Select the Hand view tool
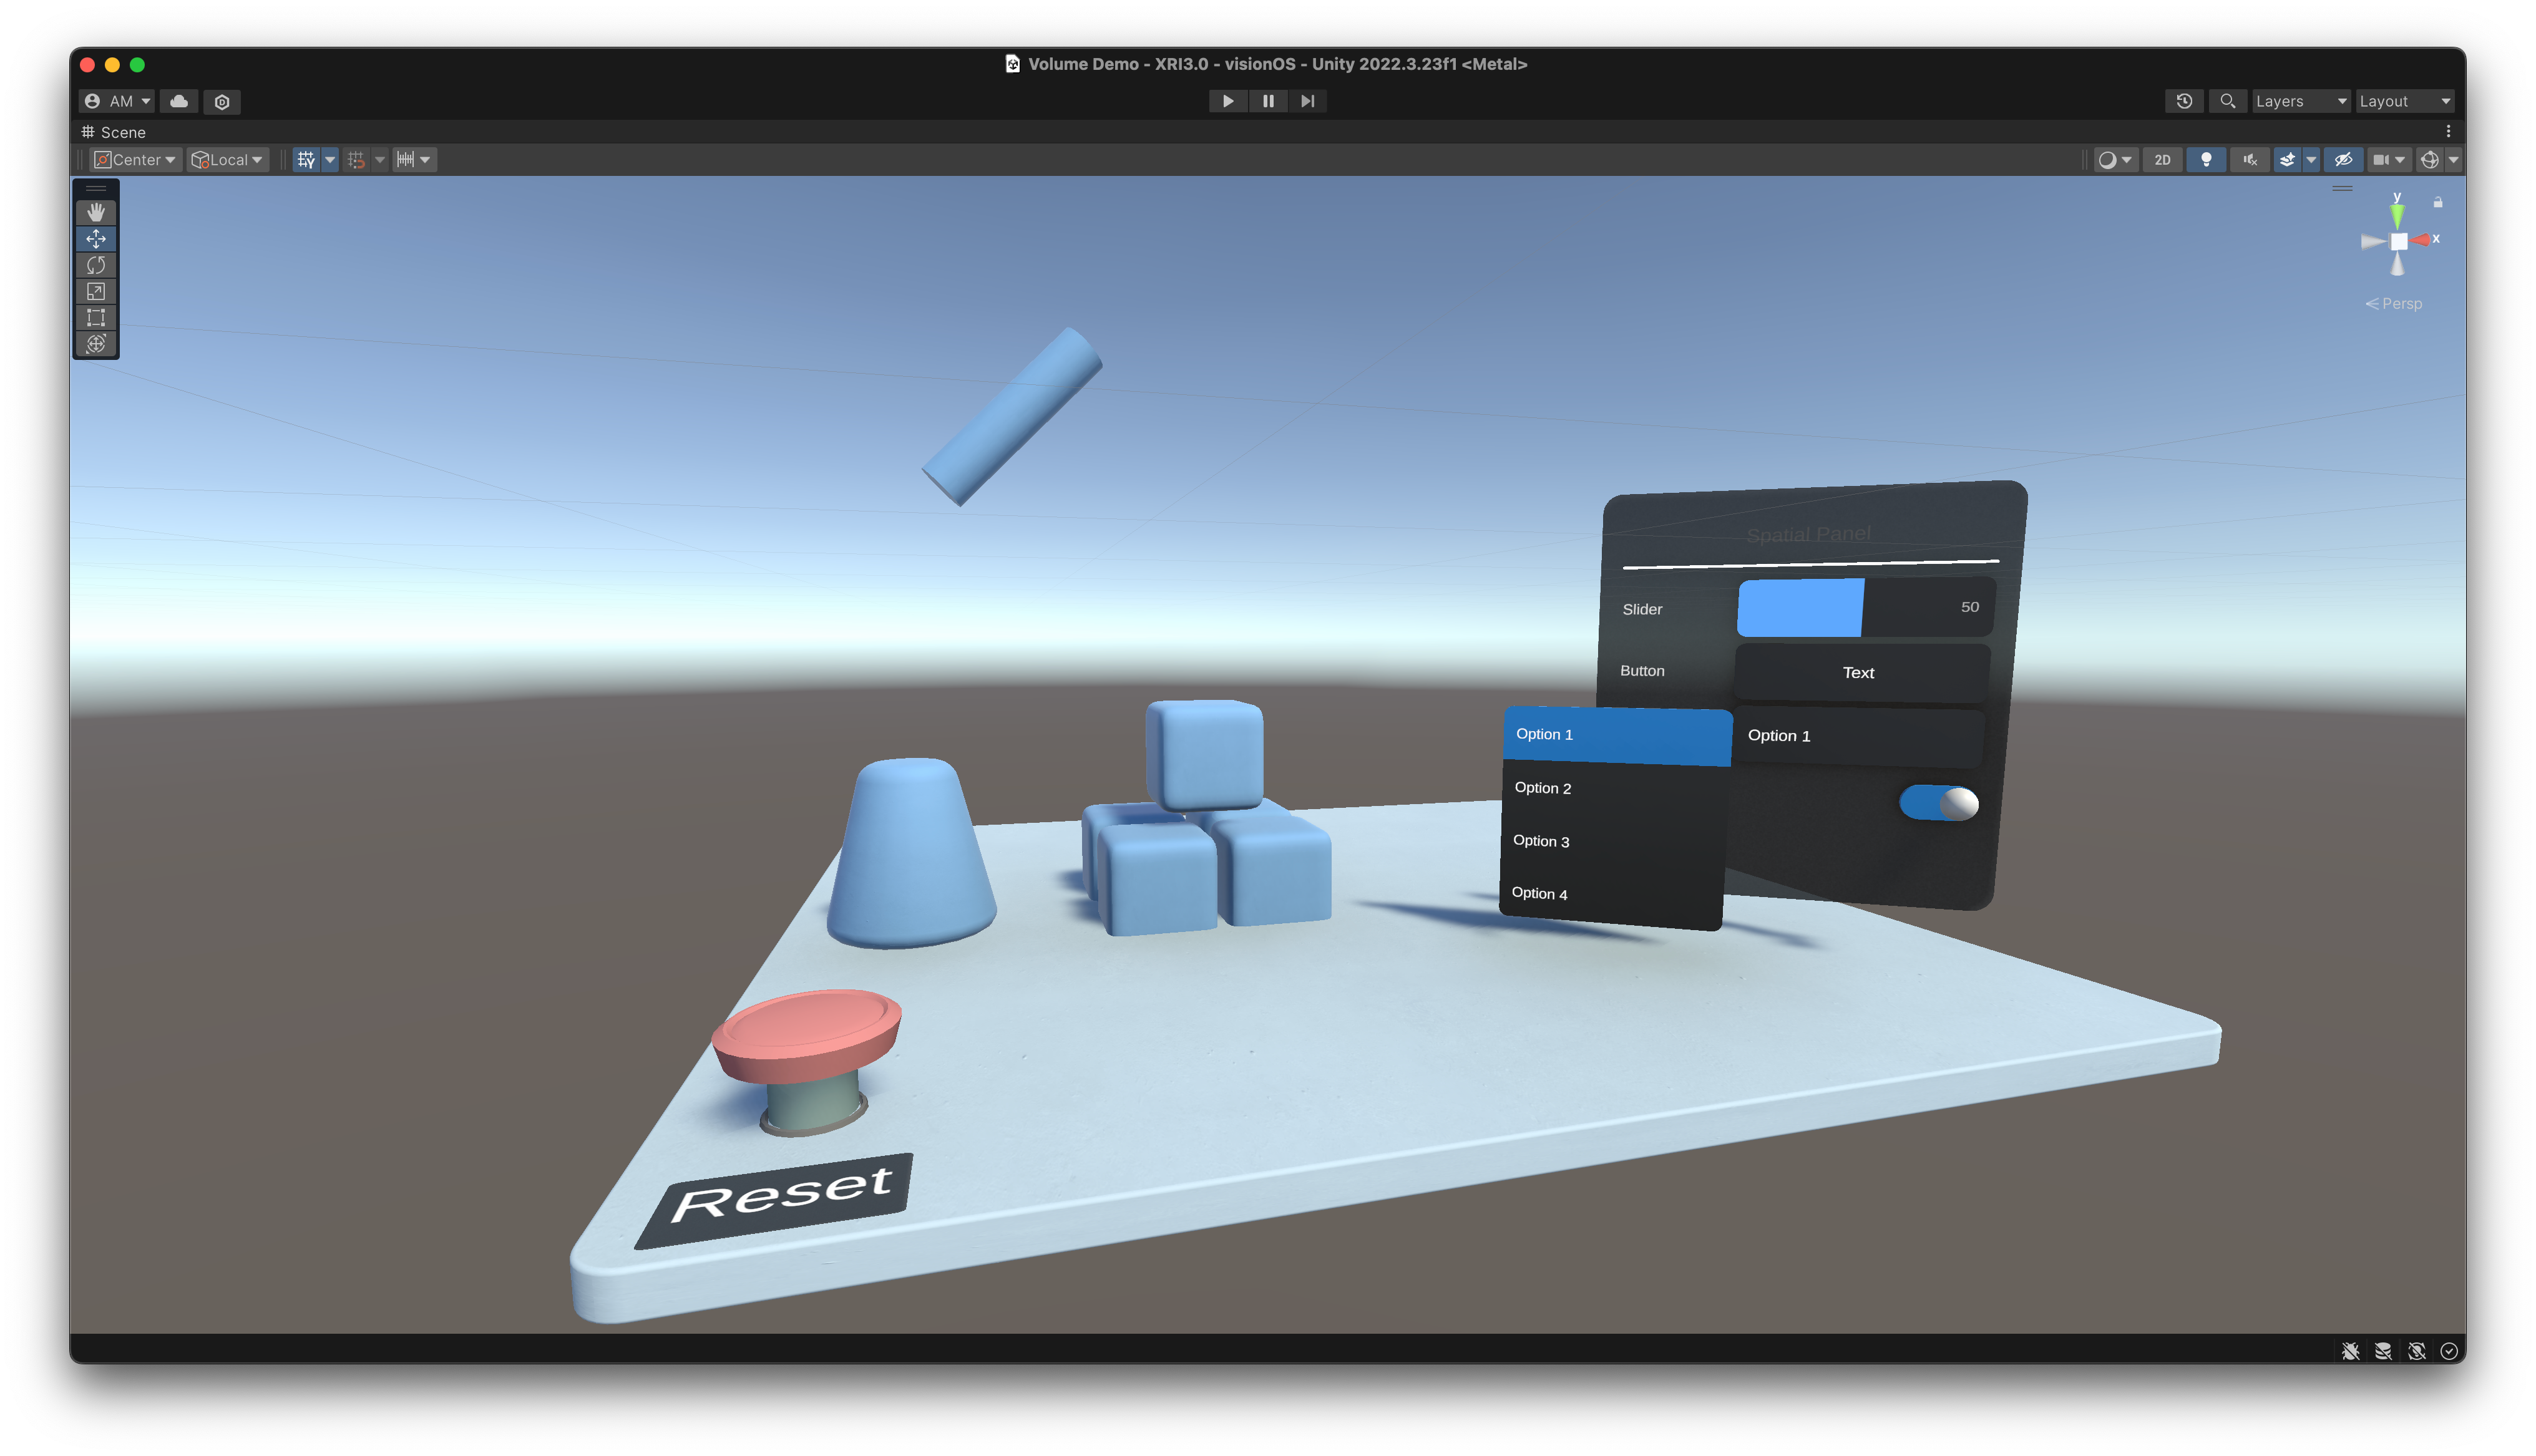The image size is (2536, 1456). [96, 212]
